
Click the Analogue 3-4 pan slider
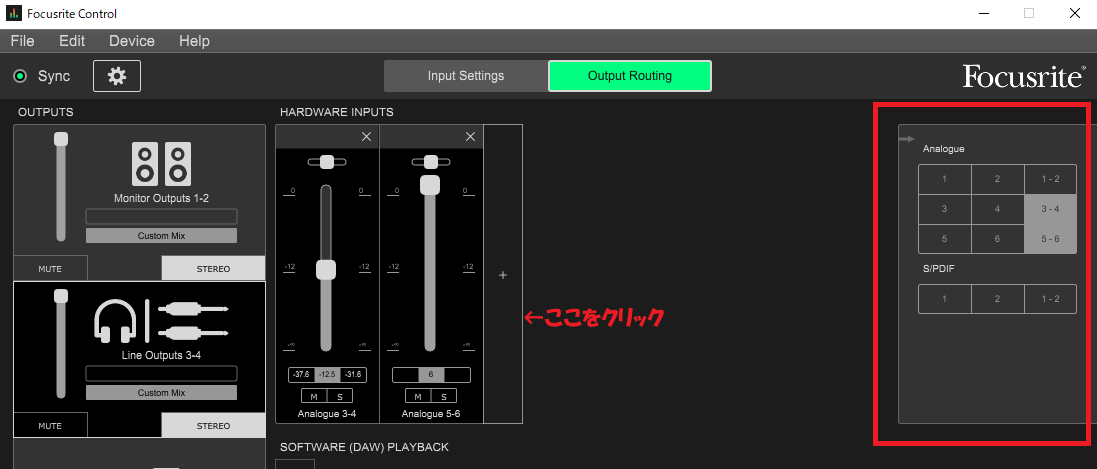tap(326, 162)
